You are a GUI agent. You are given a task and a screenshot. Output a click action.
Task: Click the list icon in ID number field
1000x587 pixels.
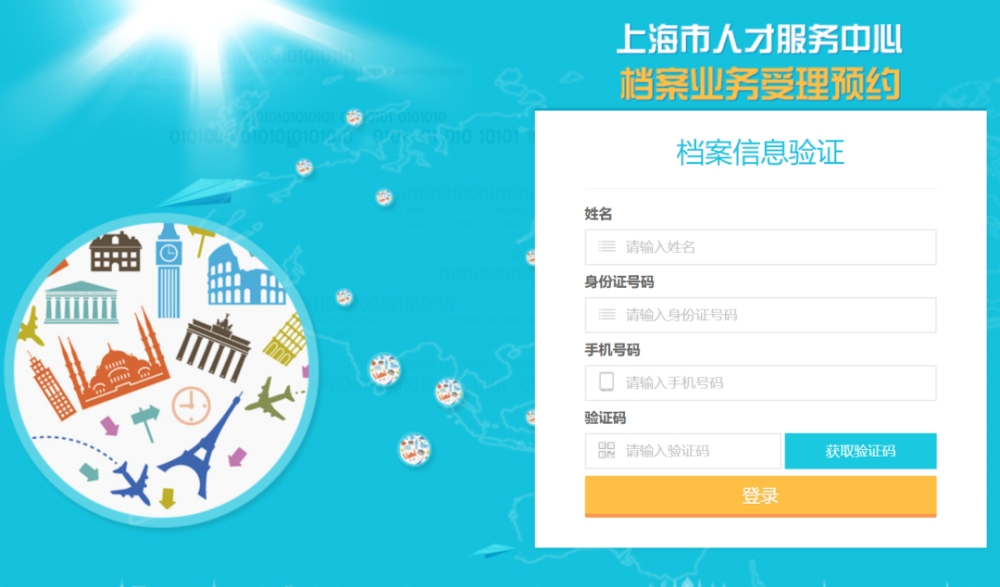click(x=607, y=315)
